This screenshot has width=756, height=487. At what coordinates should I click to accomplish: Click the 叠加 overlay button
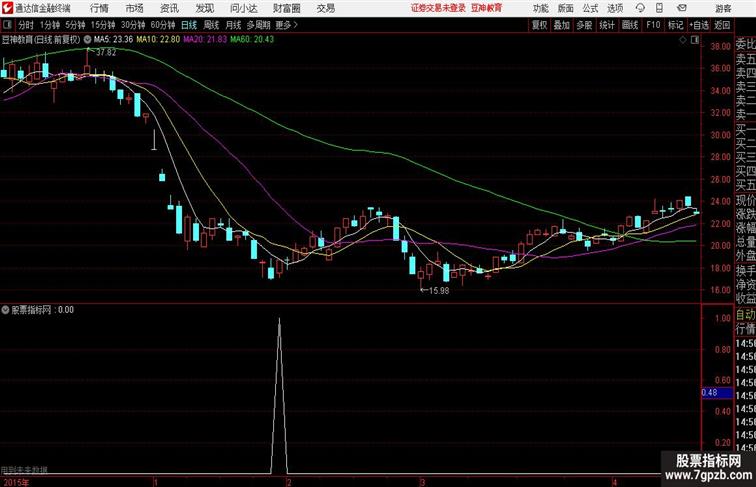[562, 25]
